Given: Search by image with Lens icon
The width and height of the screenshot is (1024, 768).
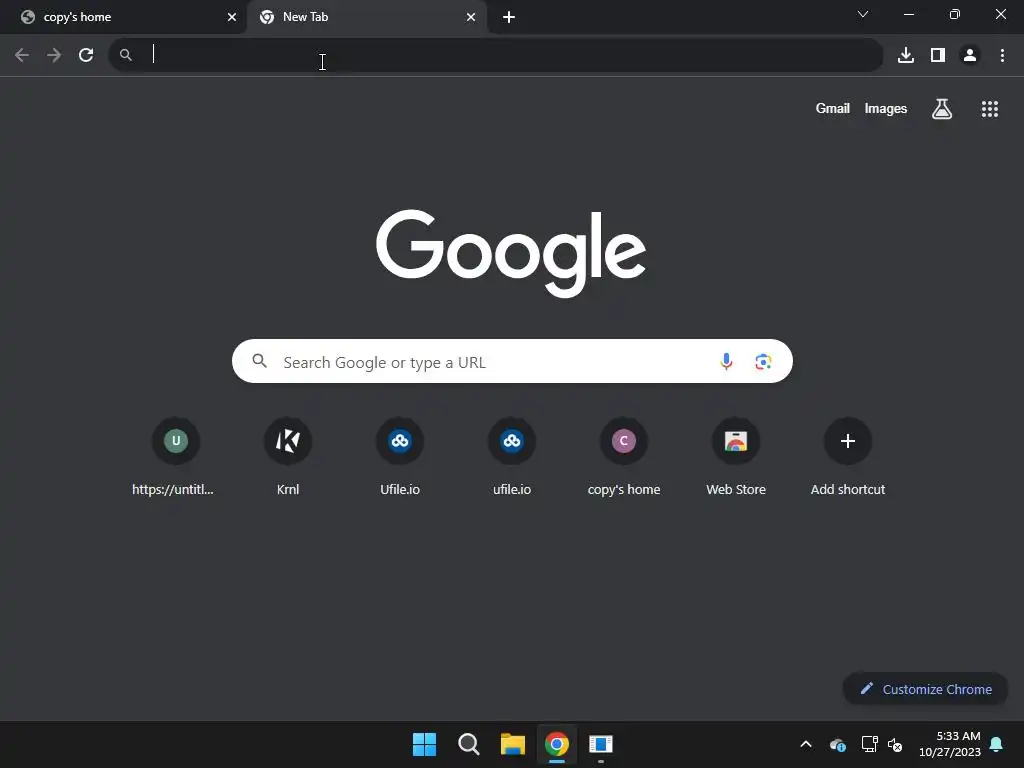Looking at the screenshot, I should (763, 361).
